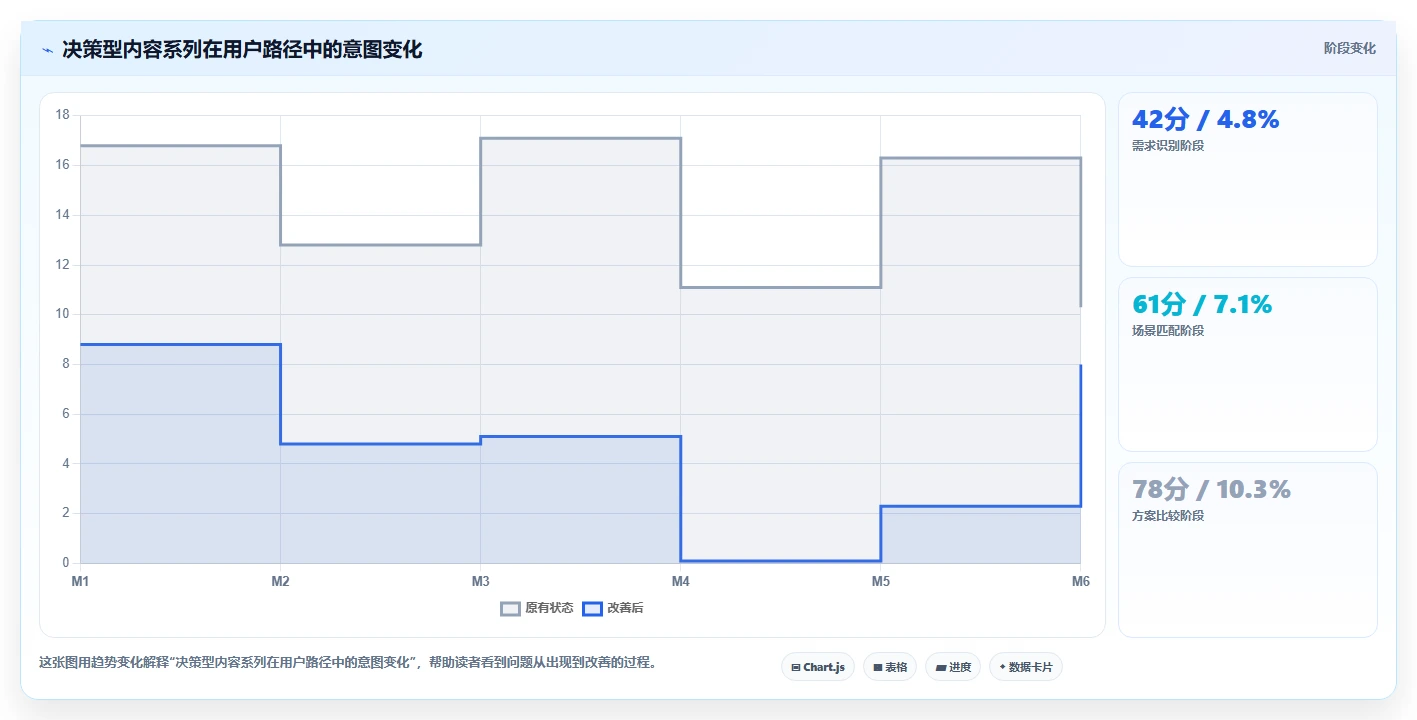The image size is (1417, 720).
Task: Click the M1 x-axis label
Action: (x=80, y=581)
